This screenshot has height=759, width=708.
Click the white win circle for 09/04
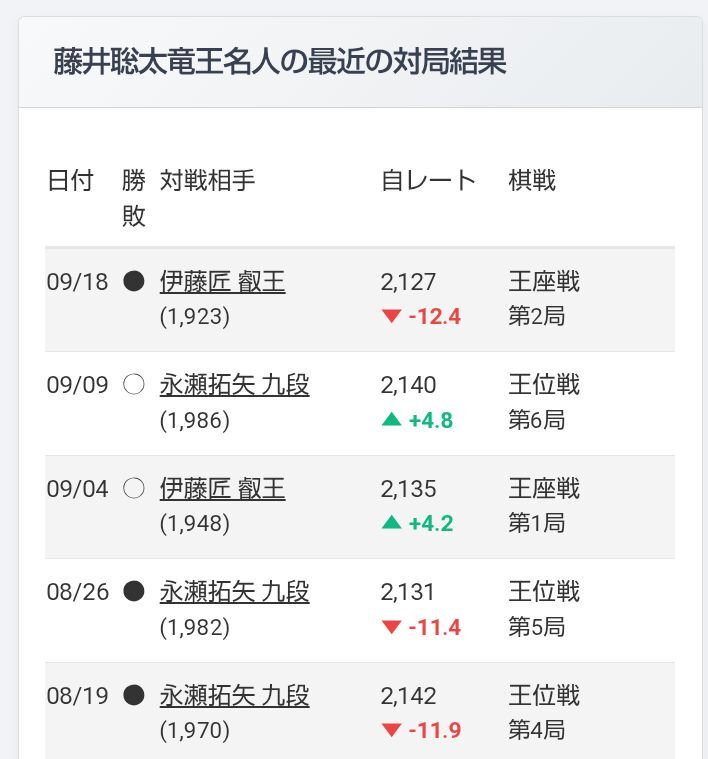(x=134, y=488)
